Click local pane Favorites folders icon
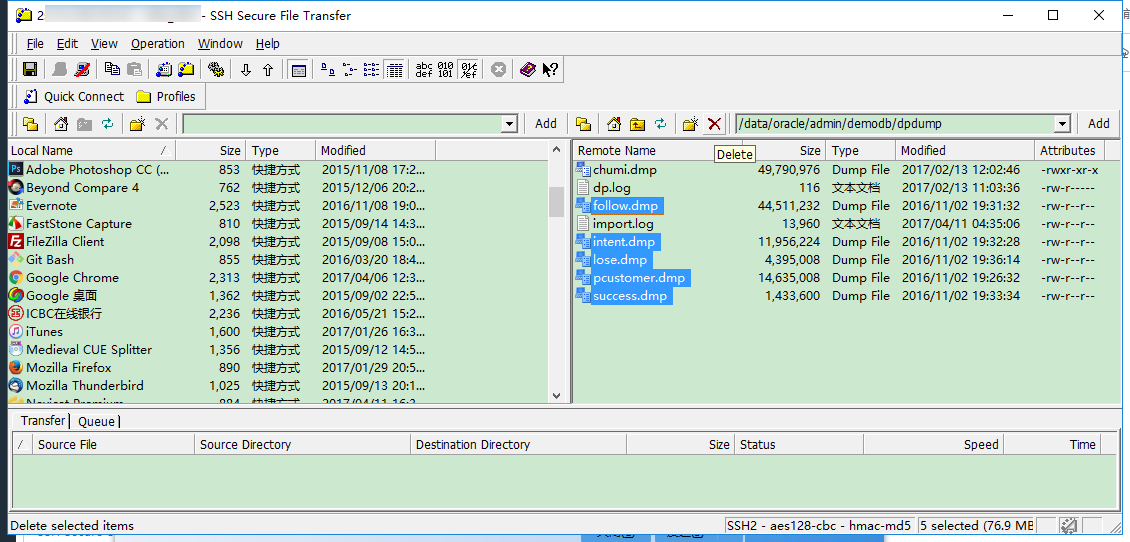The width and height of the screenshot is (1130, 542). pyautogui.click(x=30, y=124)
